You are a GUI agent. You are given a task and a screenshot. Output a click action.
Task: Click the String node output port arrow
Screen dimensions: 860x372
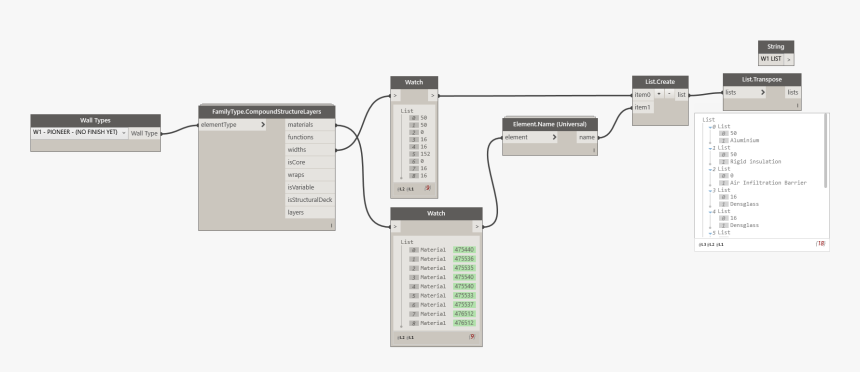(789, 59)
